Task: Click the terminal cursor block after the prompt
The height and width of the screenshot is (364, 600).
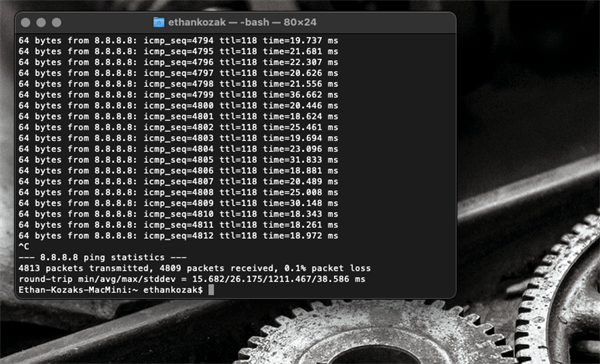Action: coord(211,290)
